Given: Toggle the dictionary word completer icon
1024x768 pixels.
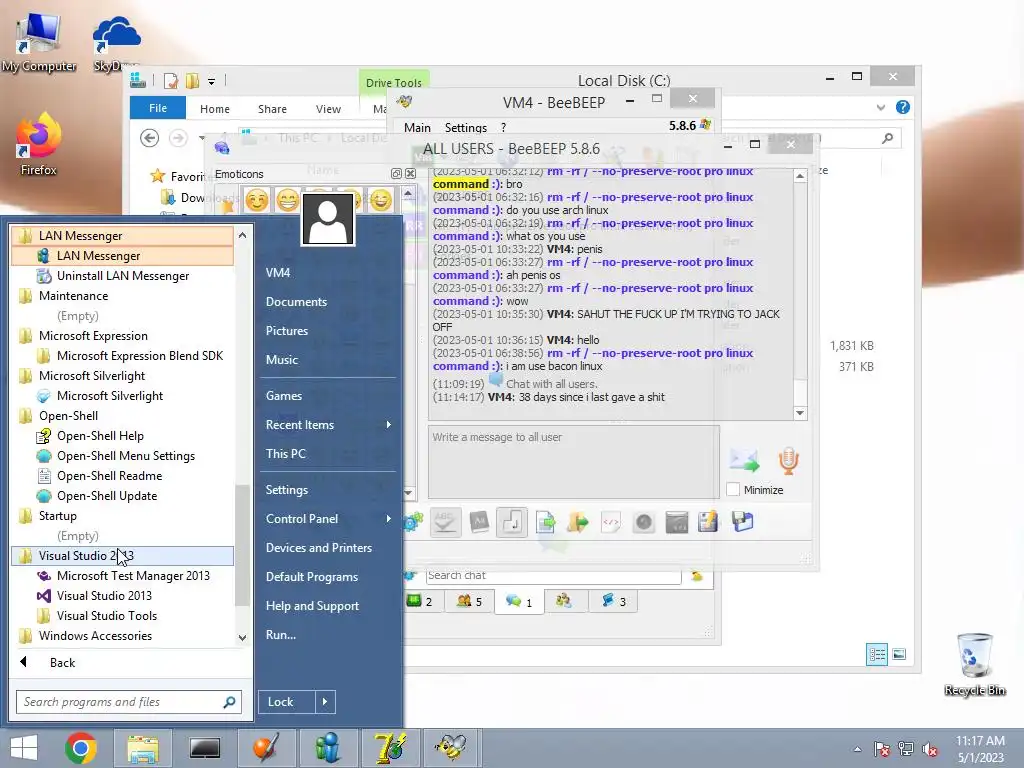Looking at the screenshot, I should point(479,522).
